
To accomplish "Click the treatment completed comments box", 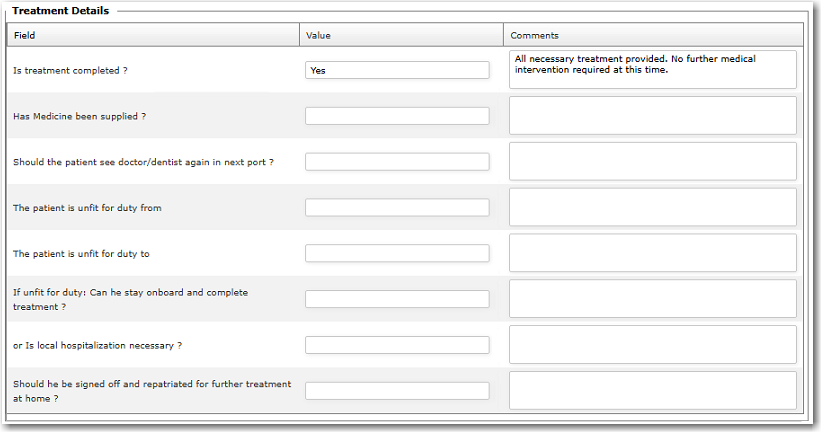I will pos(652,70).
